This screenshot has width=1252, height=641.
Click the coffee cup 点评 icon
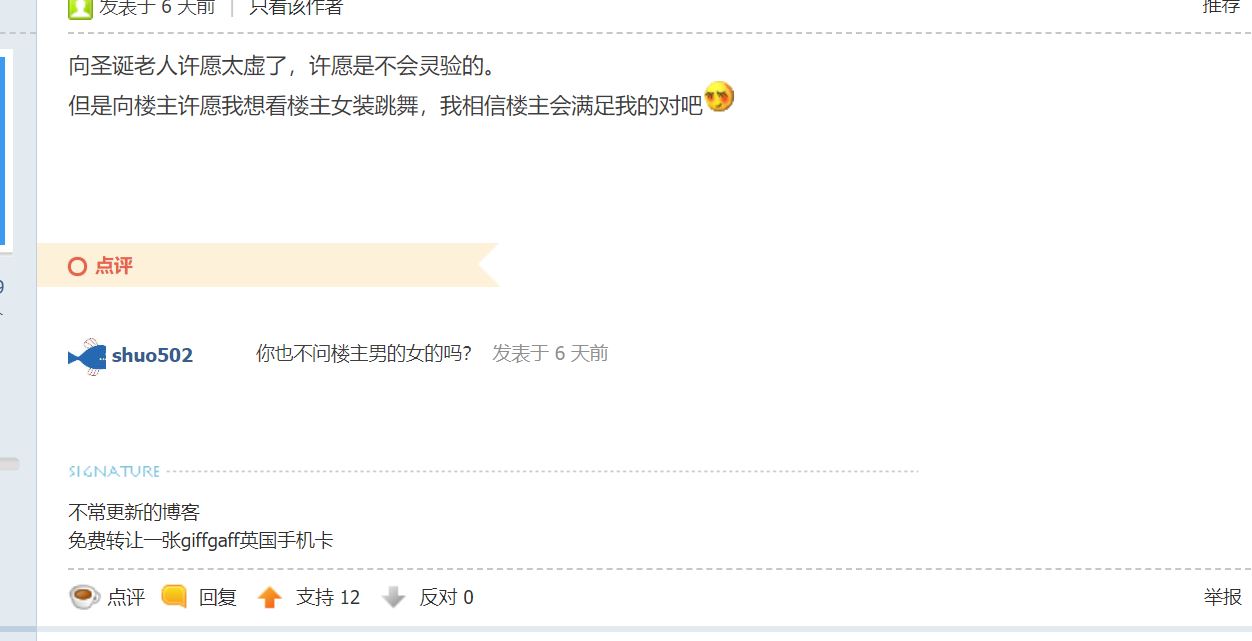[x=84, y=597]
